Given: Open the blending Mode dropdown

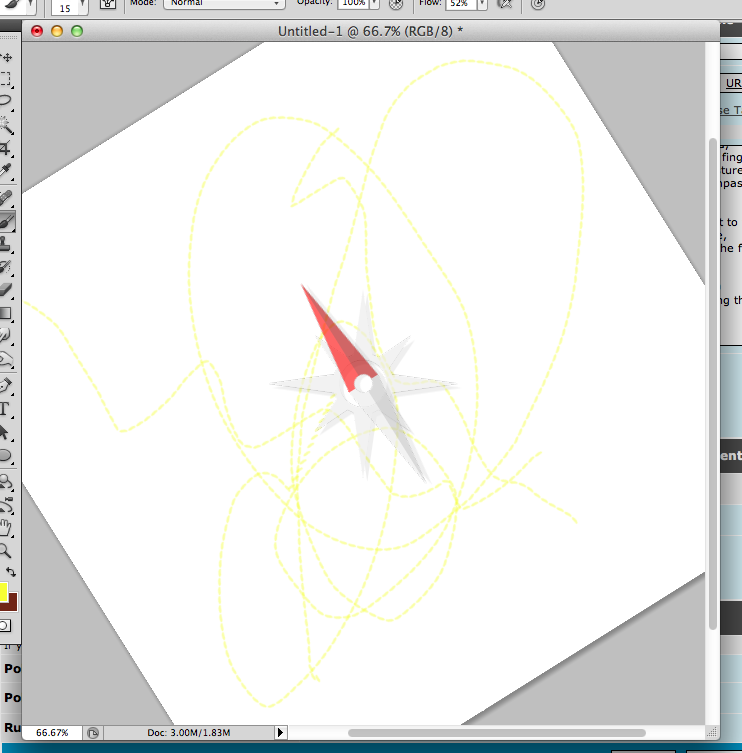Looking at the screenshot, I should tap(223, 4).
